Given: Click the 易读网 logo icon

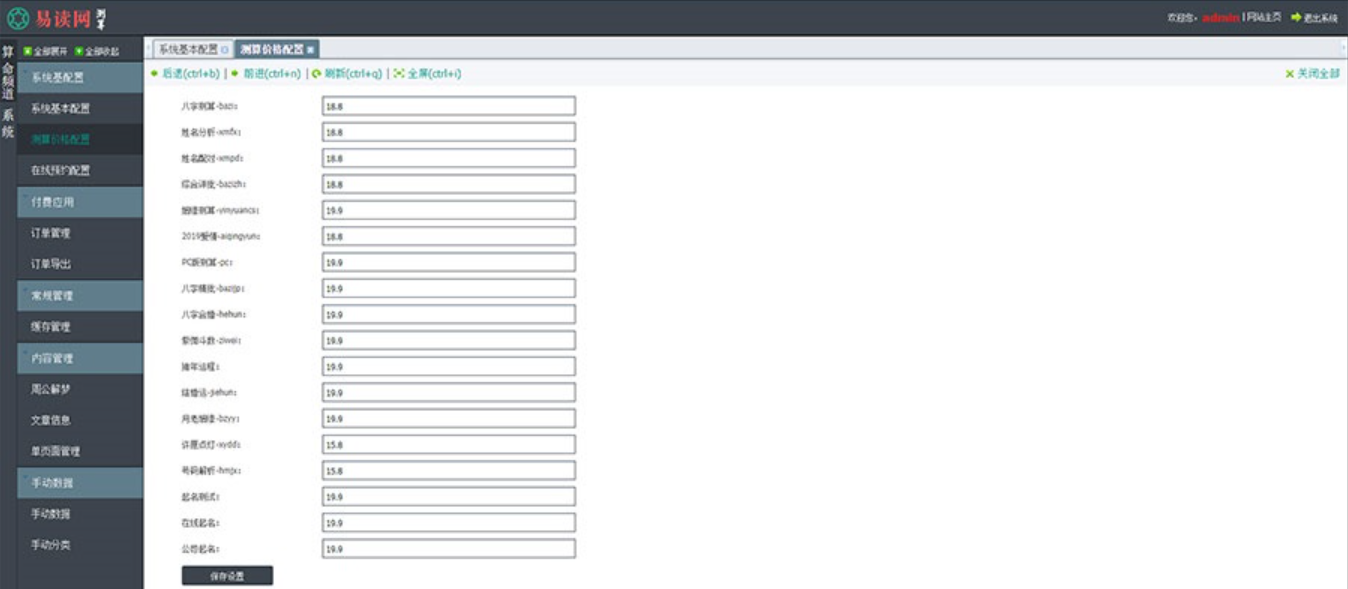Looking at the screenshot, I should 17,18.
